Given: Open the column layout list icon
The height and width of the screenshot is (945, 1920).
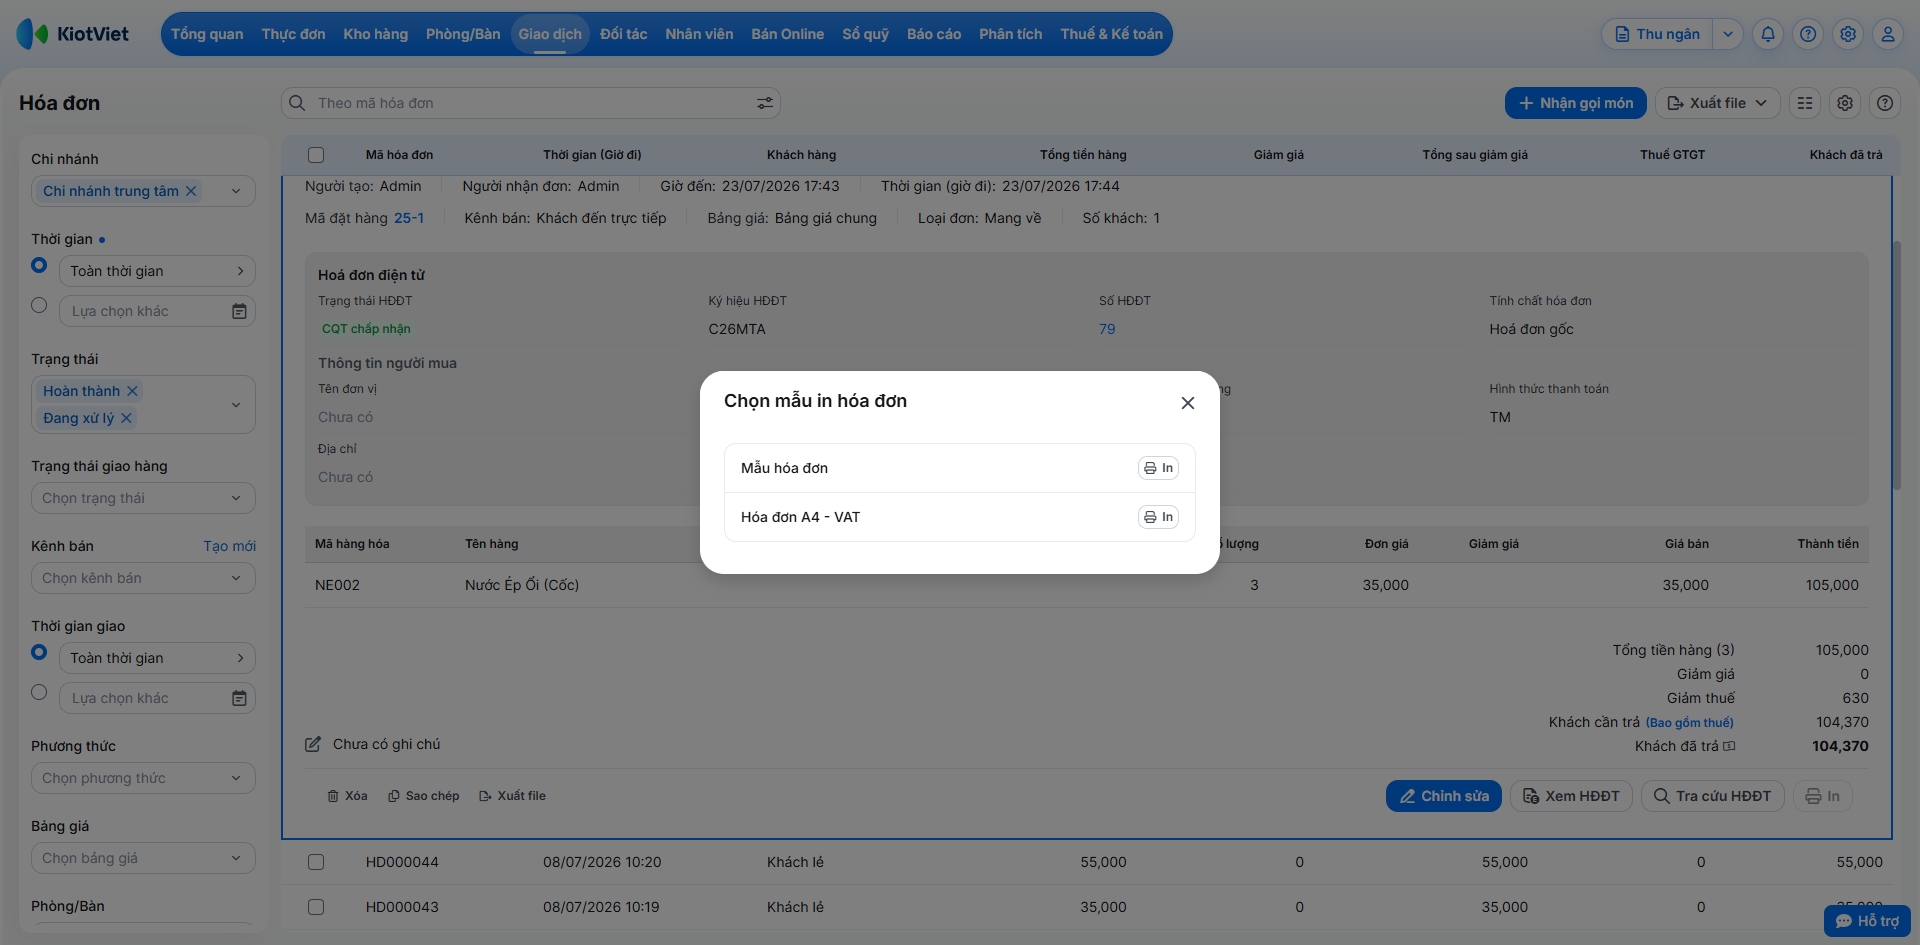Looking at the screenshot, I should (1805, 103).
